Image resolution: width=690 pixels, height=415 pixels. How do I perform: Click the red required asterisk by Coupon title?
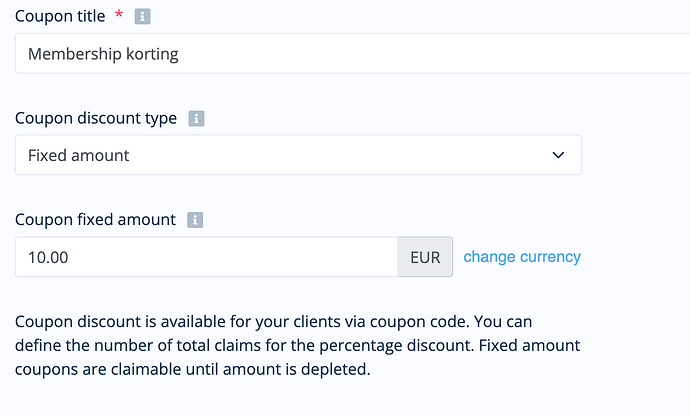119,15
